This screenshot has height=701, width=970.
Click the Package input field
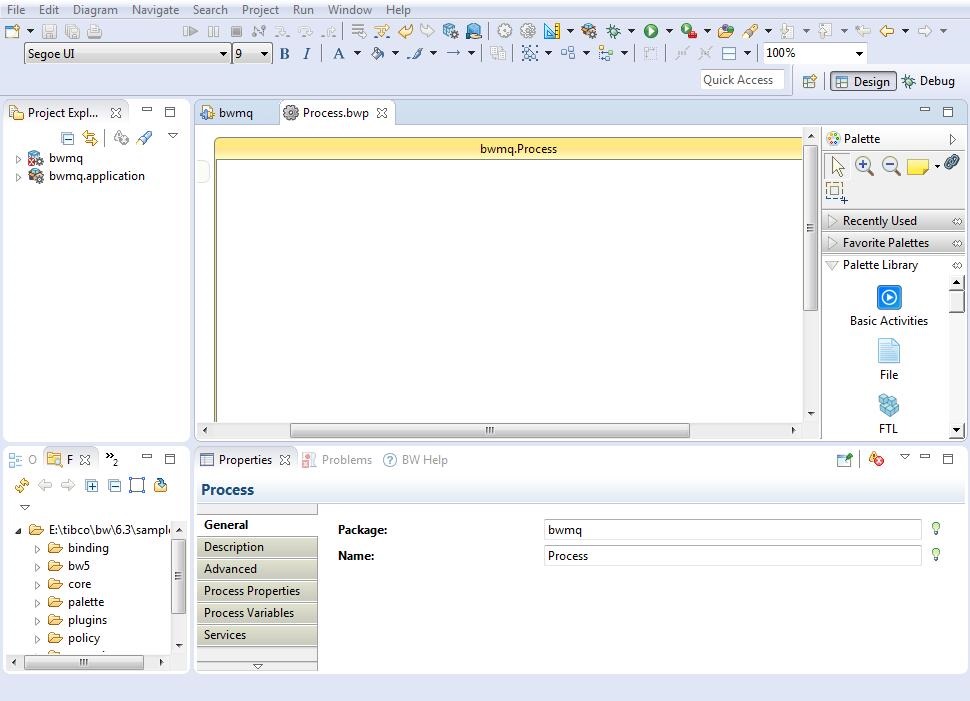click(732, 530)
